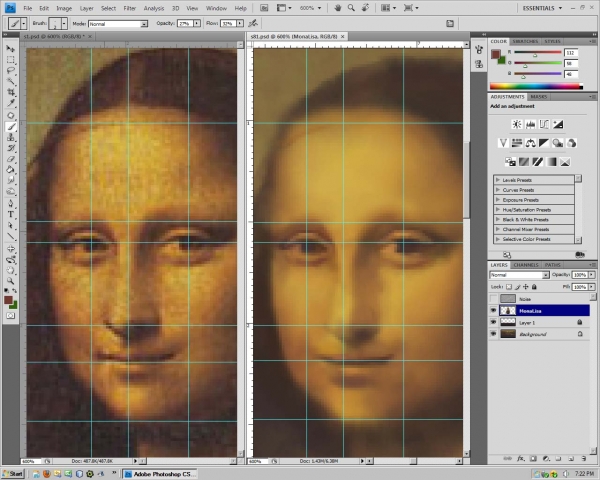Image resolution: width=600 pixels, height=480 pixels.
Task: Select the Line shape tool
Action: tap(10, 236)
